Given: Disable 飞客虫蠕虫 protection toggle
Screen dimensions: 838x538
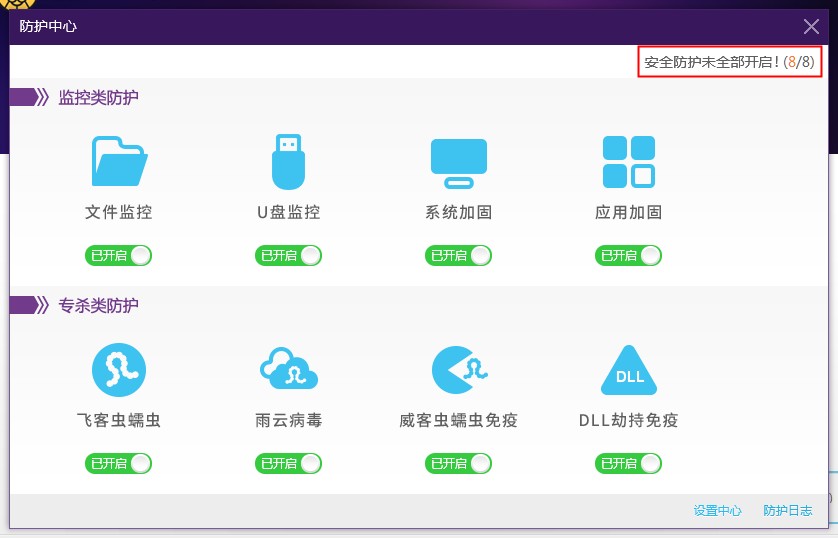Looking at the screenshot, I should pos(119,463).
